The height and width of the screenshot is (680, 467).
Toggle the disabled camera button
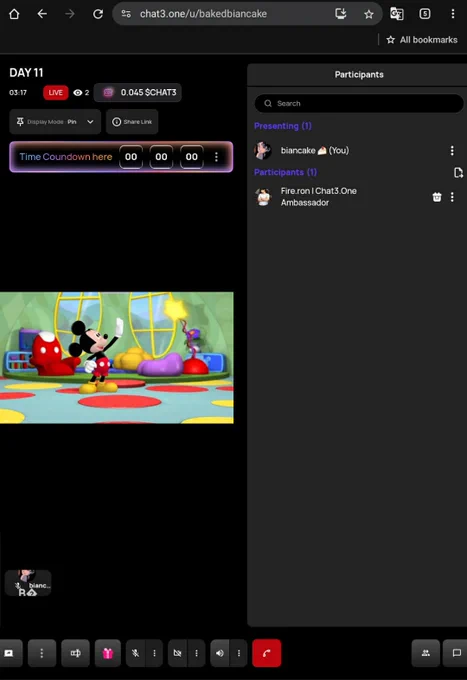click(x=177, y=653)
